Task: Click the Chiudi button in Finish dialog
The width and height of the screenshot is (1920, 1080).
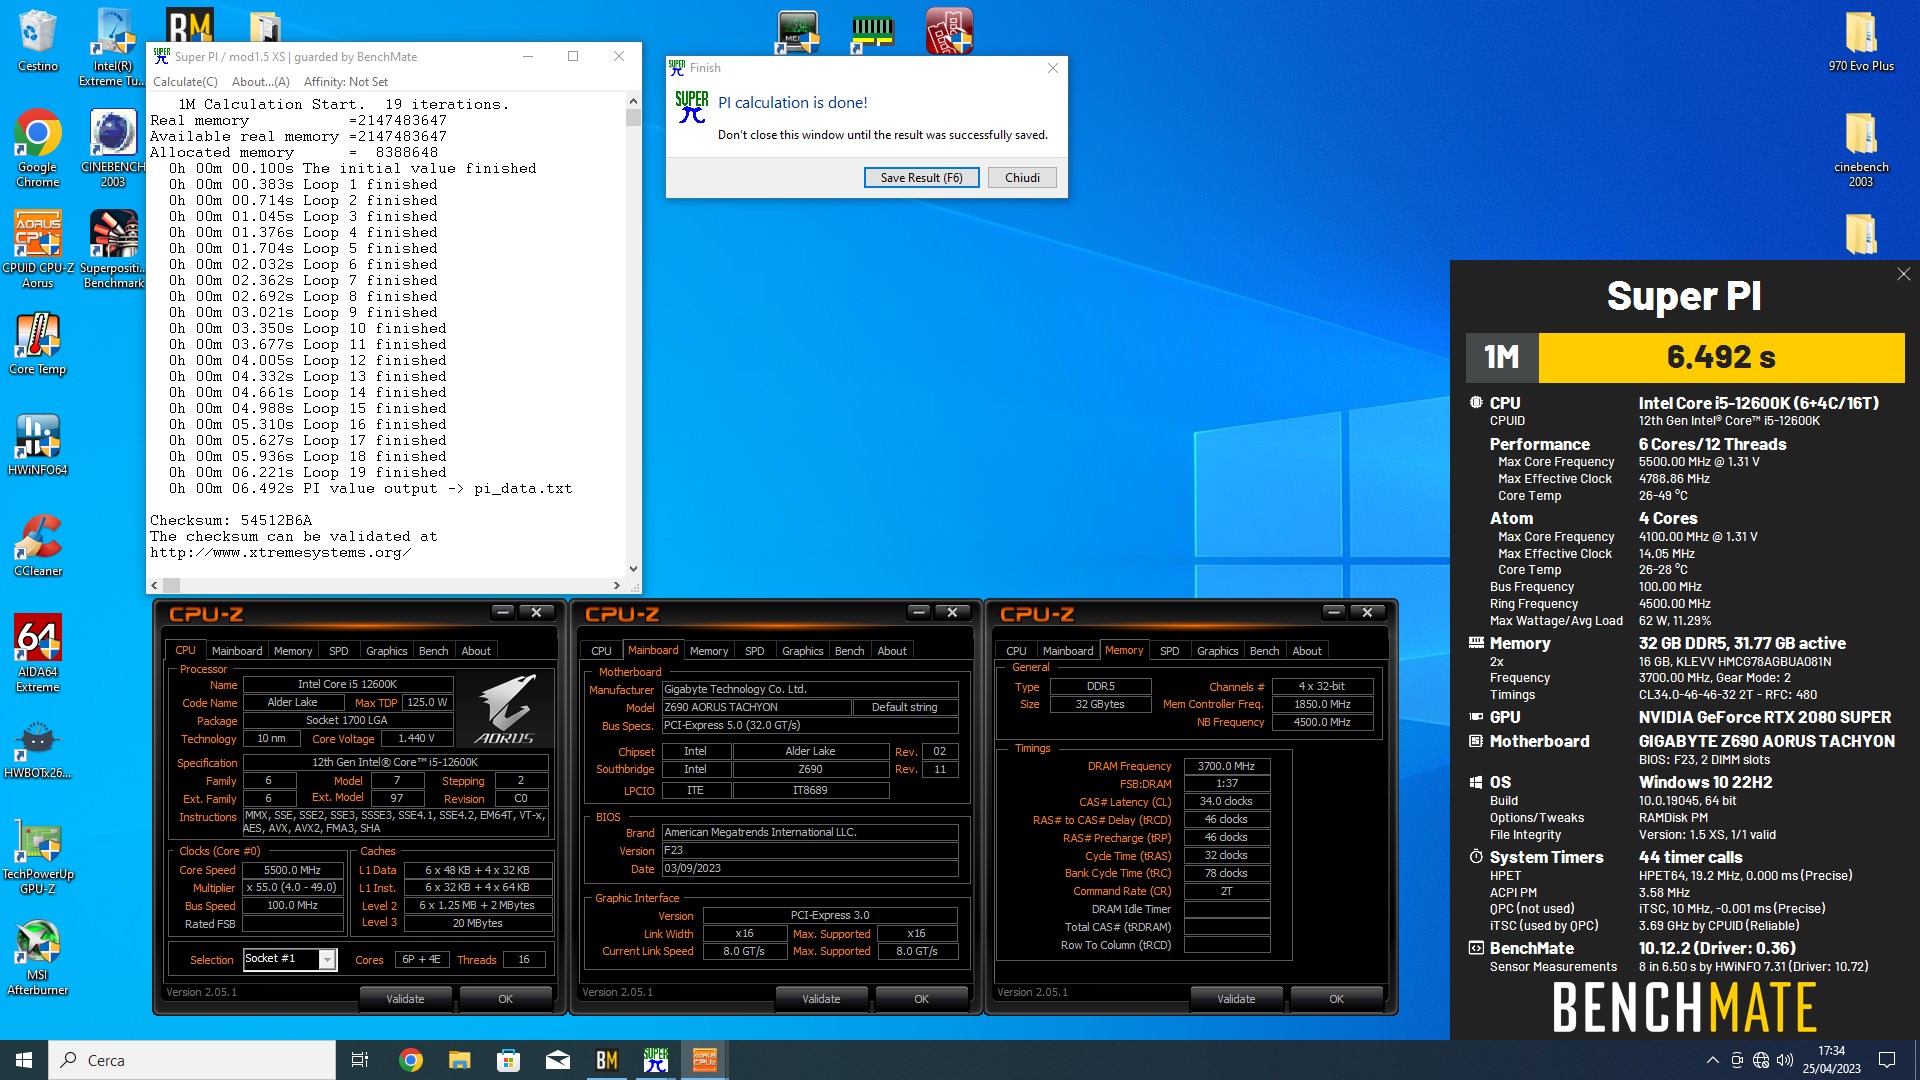Action: (x=1022, y=177)
